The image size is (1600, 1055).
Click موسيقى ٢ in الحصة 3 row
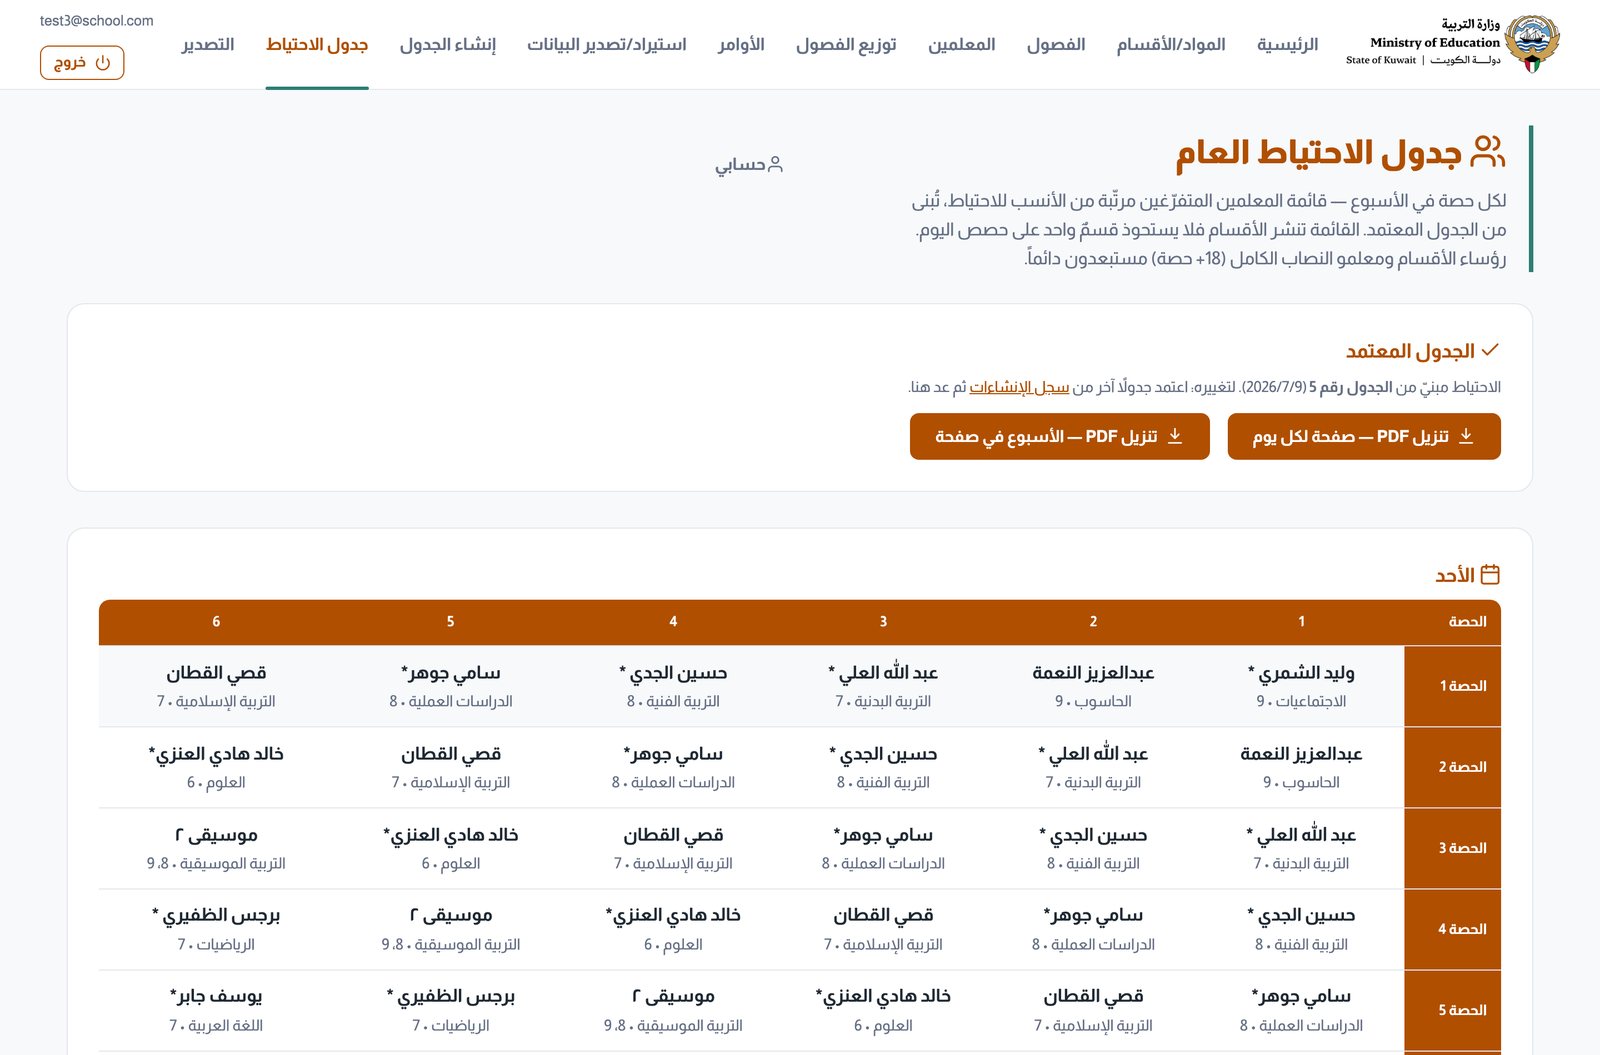[x=216, y=835]
